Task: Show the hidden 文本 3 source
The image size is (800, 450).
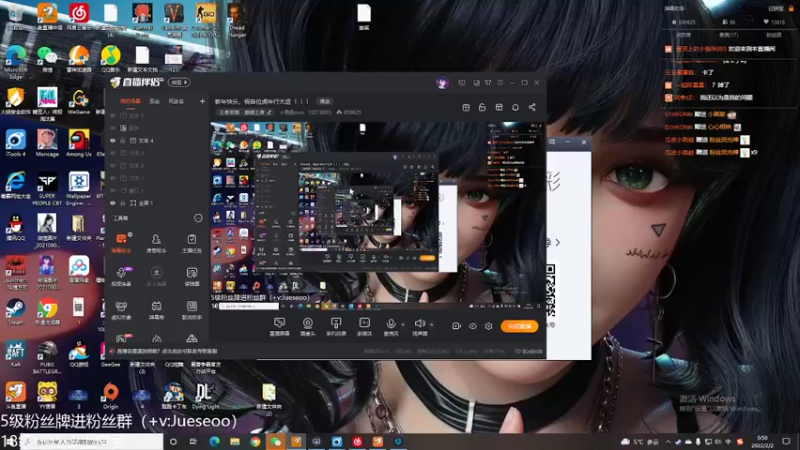Action: pyautogui.click(x=113, y=153)
